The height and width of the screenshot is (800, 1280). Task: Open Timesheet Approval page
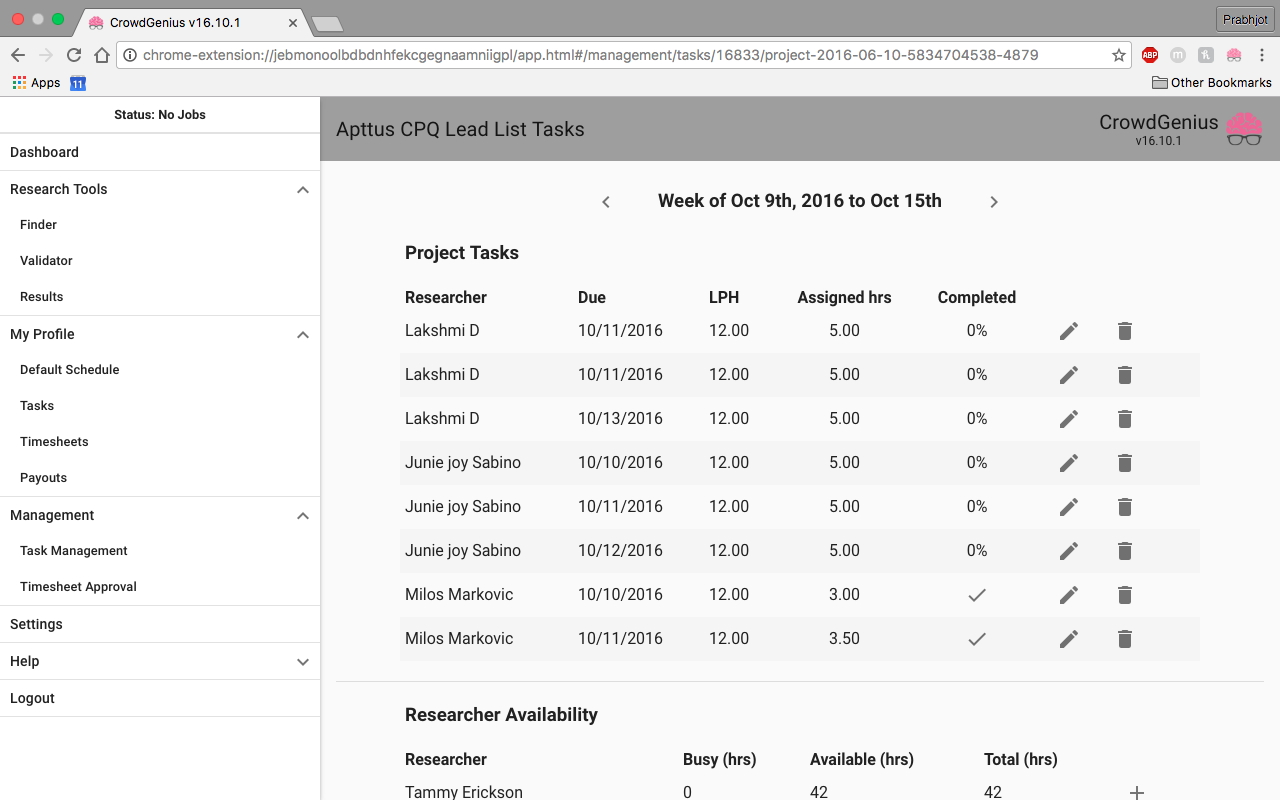point(160,587)
